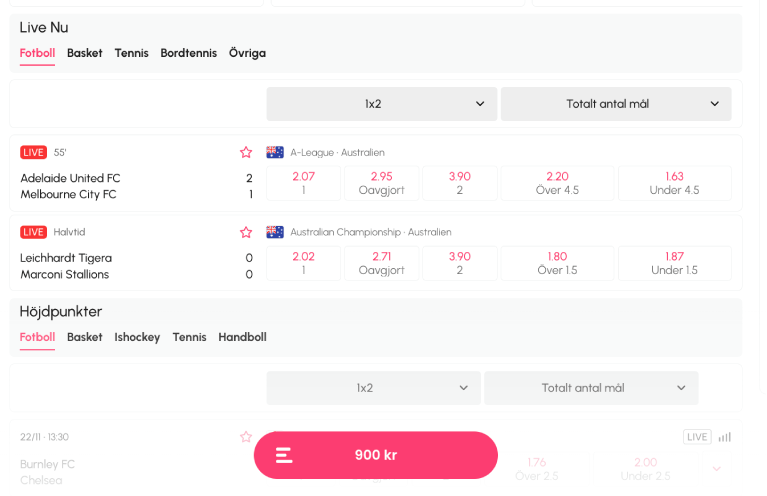This screenshot has height=496, width=767.
Task: Click outlined LIVE indicator on Burnley match
Action: click(697, 437)
